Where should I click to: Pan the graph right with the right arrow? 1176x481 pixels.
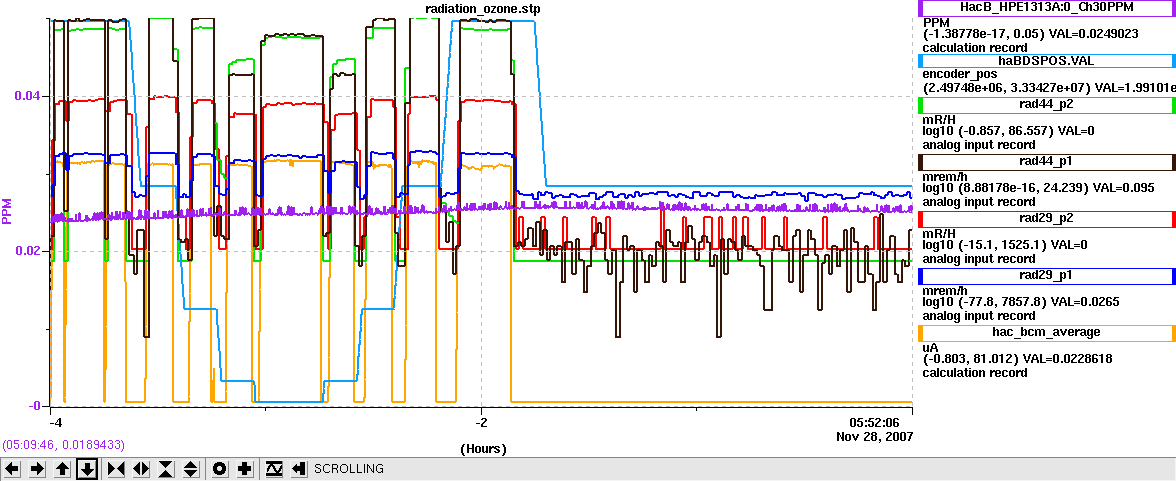pyautogui.click(x=38, y=469)
